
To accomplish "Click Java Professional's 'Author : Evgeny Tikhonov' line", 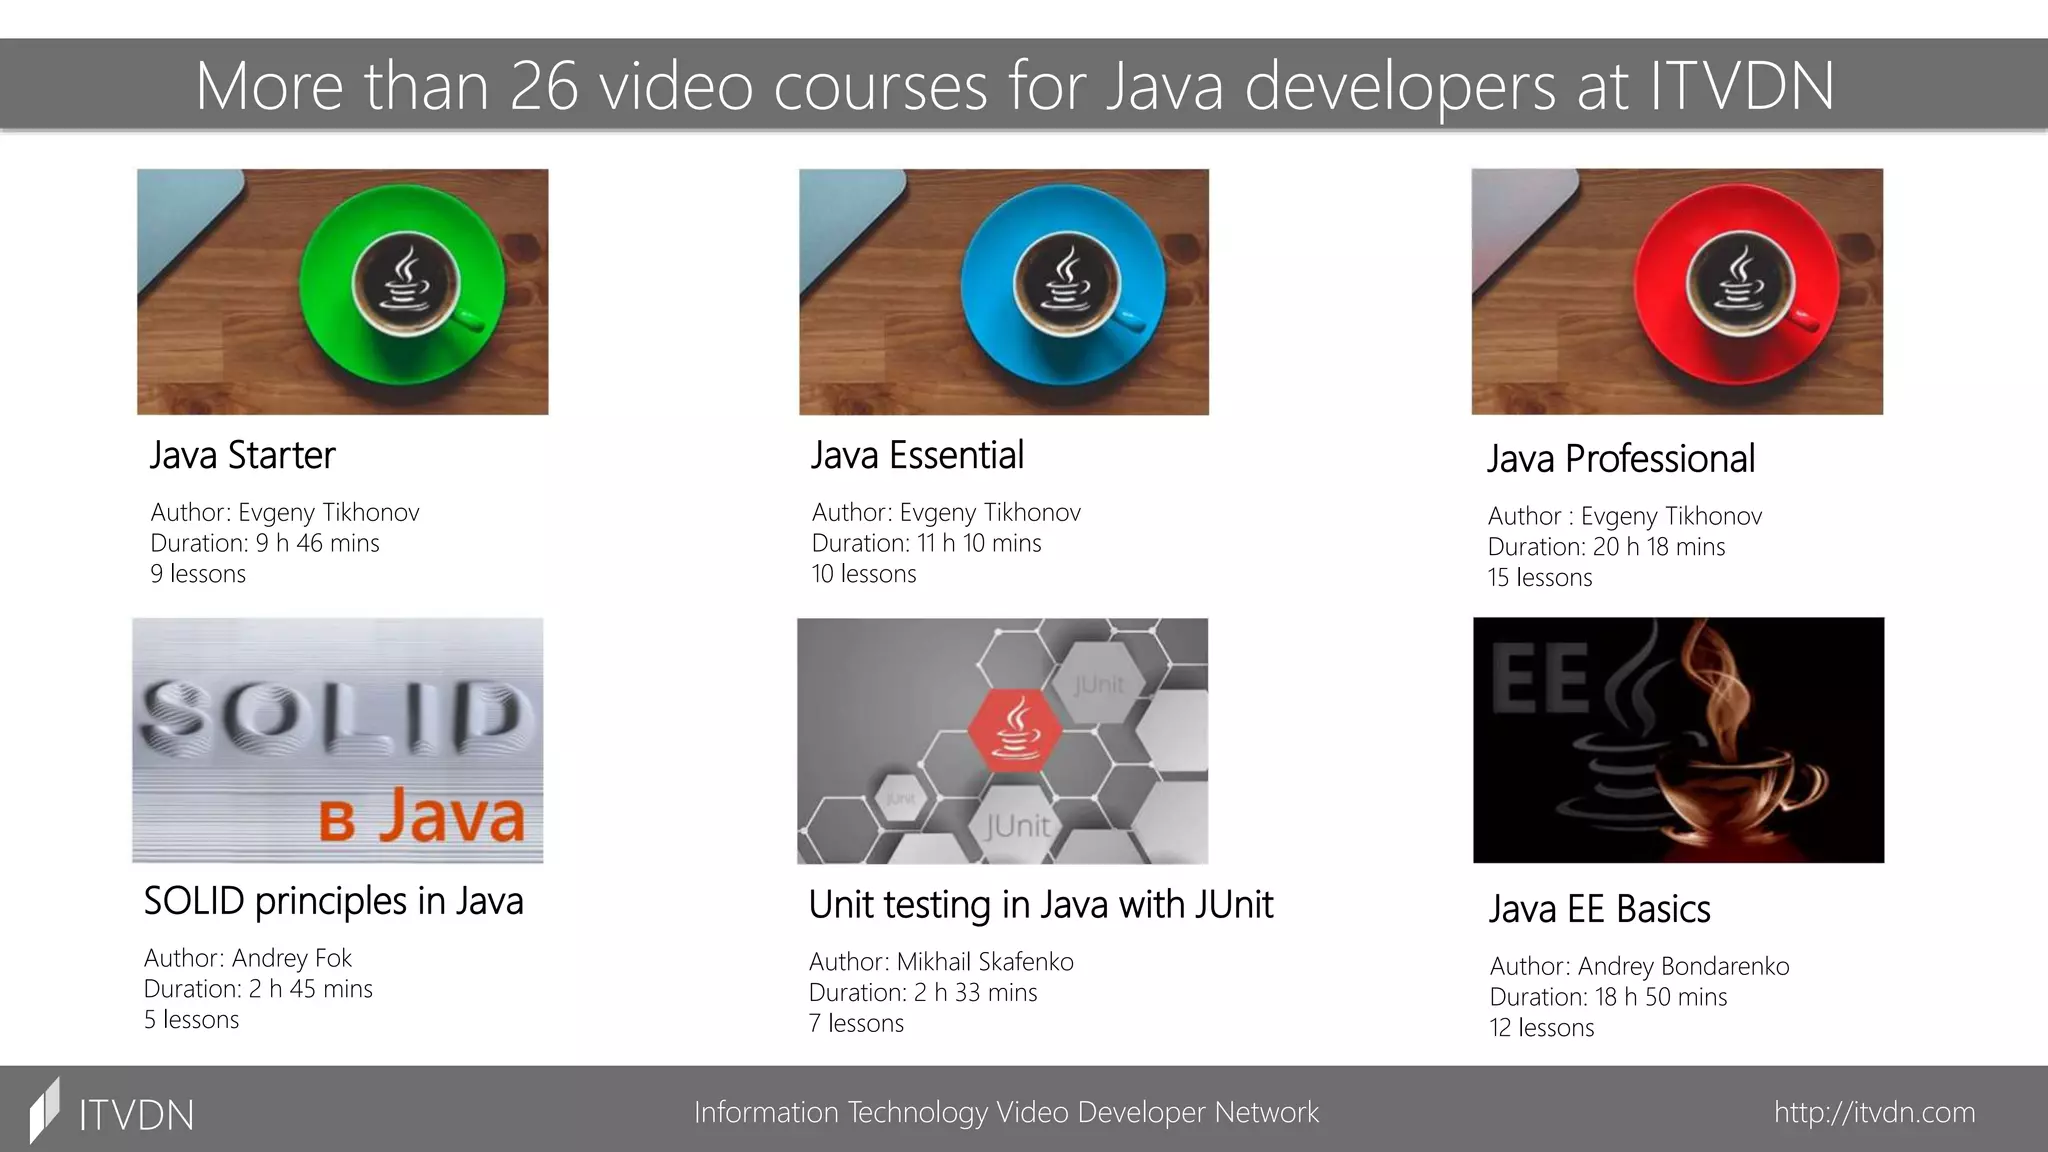I will pos(1625,517).
